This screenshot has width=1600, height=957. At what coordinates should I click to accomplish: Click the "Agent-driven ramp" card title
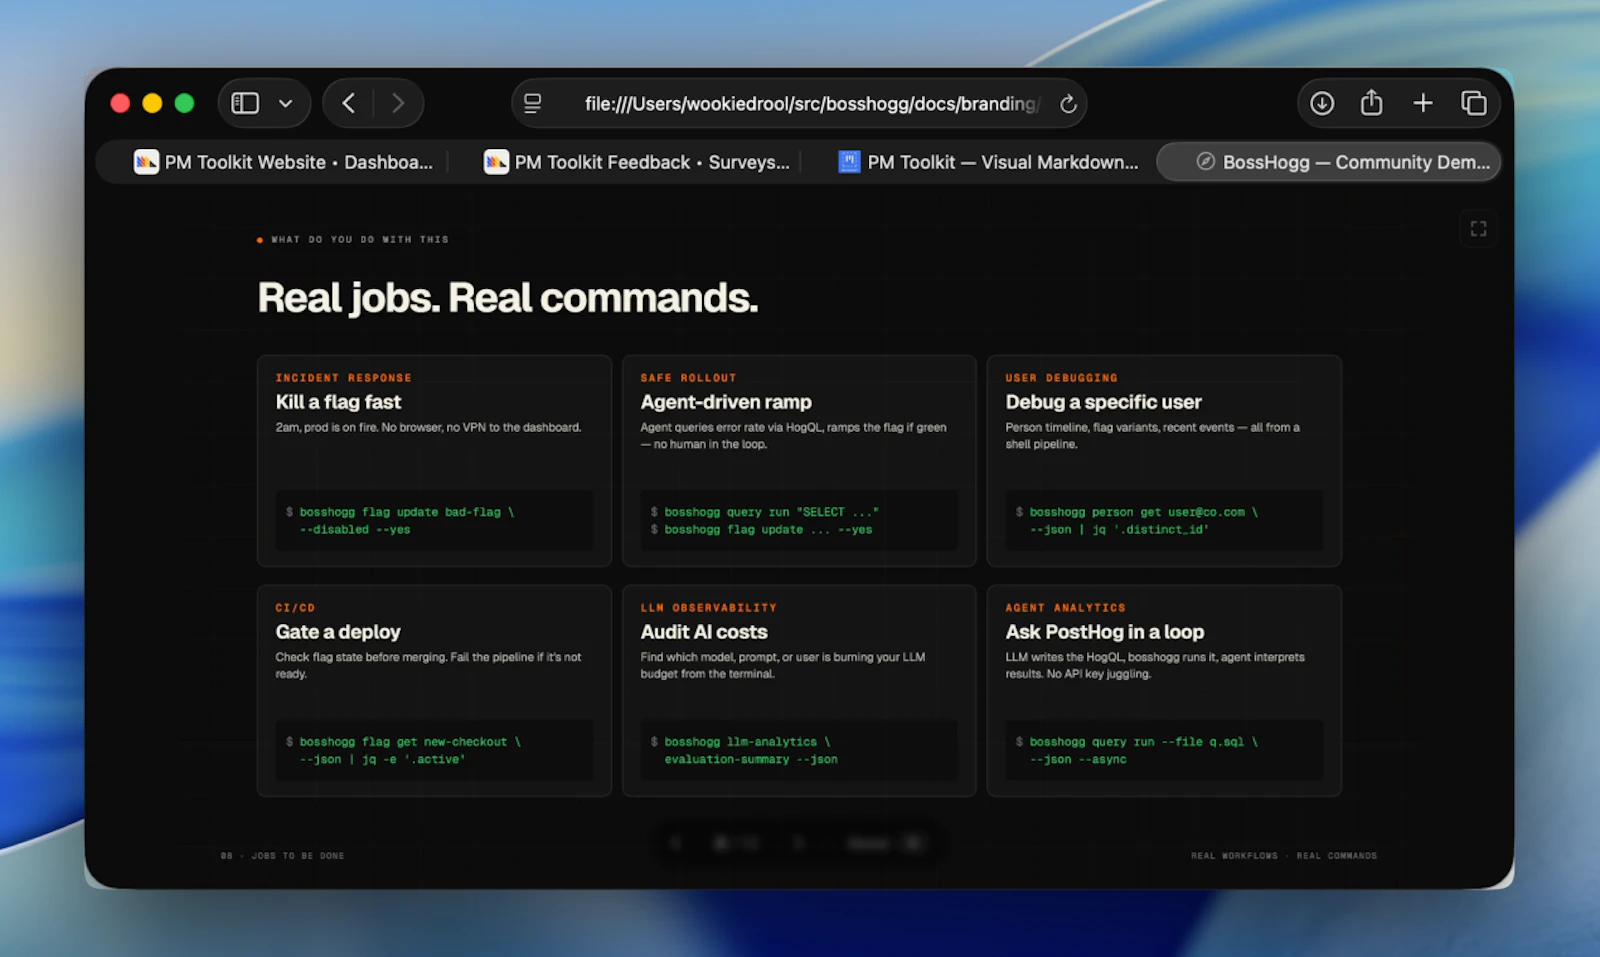(x=726, y=402)
